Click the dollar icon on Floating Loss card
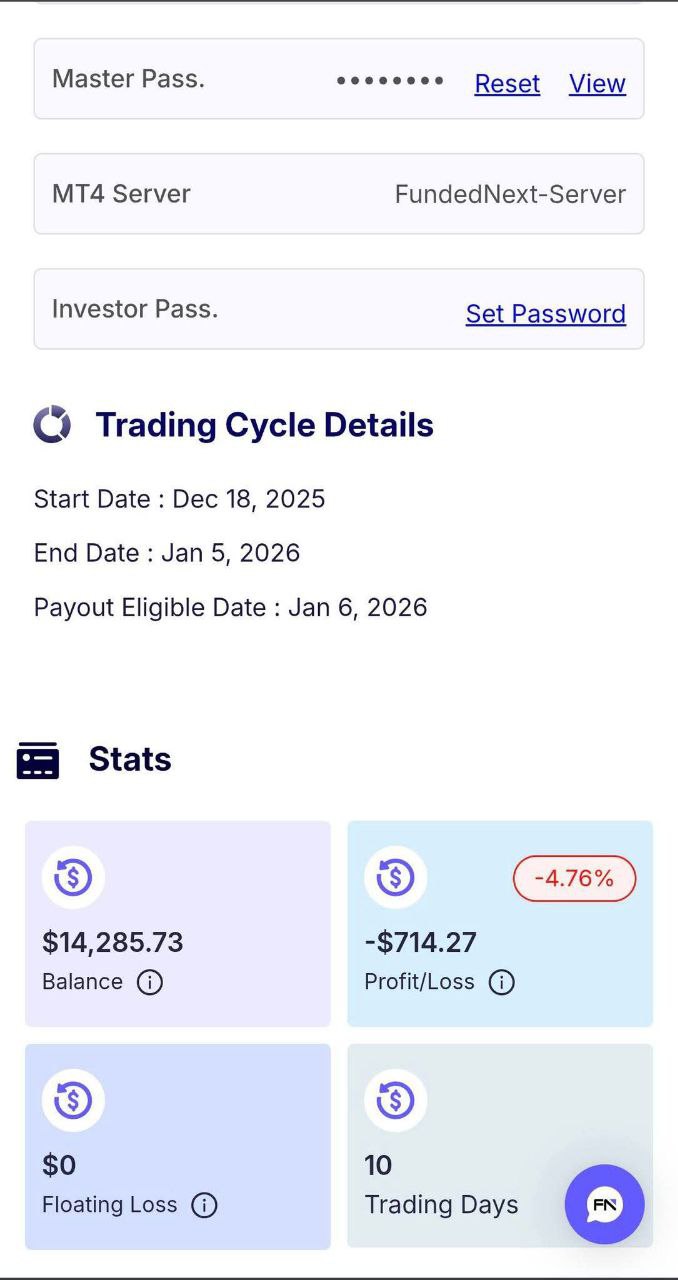The width and height of the screenshot is (678, 1280). [x=73, y=1100]
